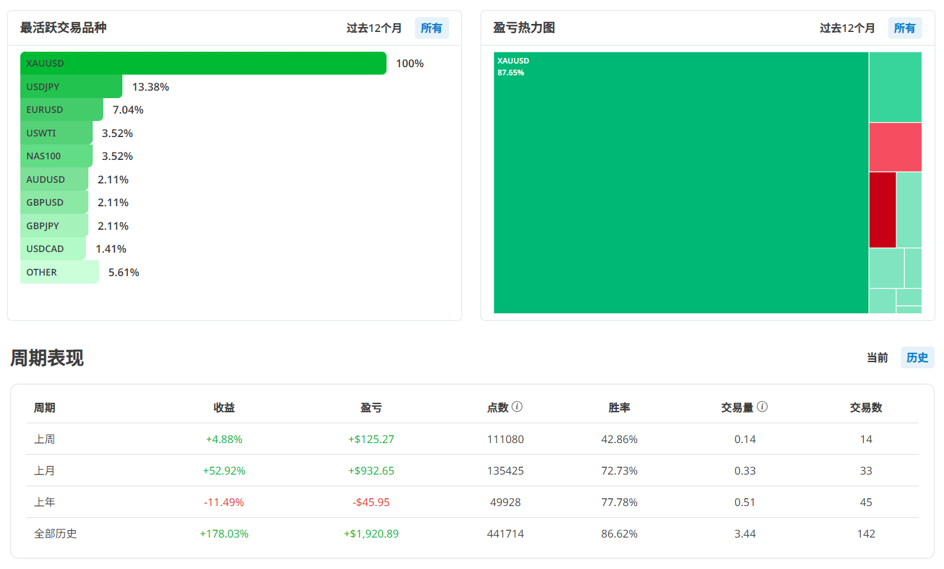Click the OTHER bar at 5.61%
The width and height of the screenshot is (944, 569).
[59, 272]
